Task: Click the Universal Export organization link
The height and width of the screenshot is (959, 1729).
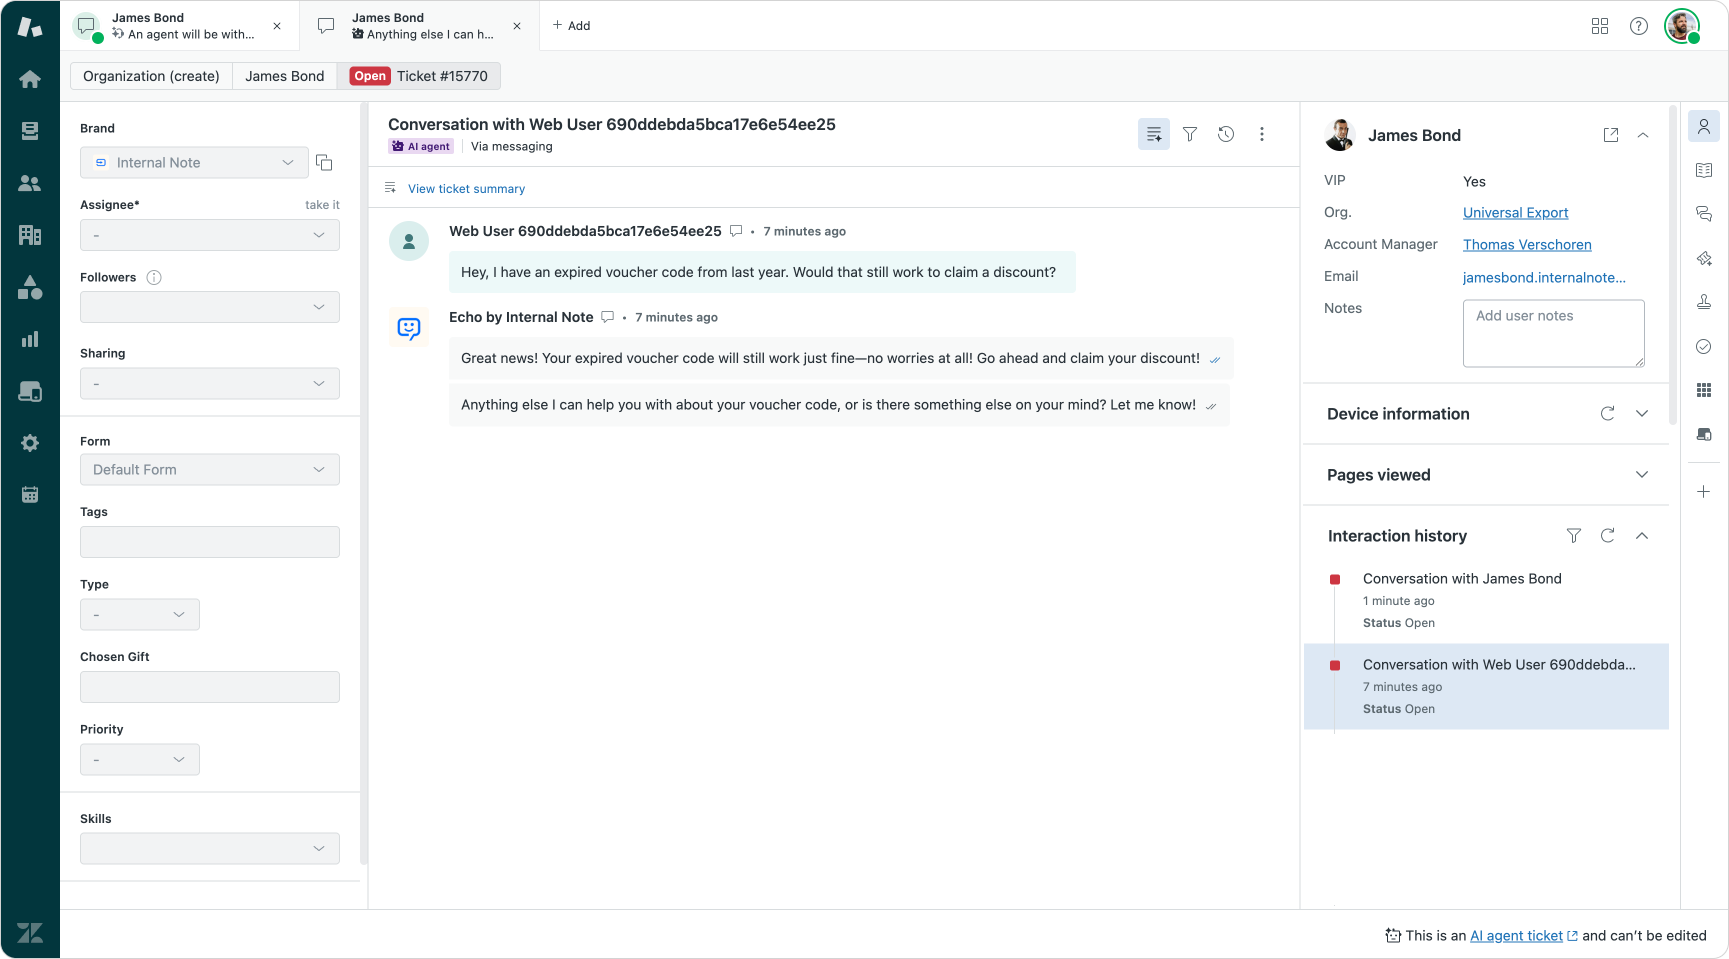Action: (1515, 213)
